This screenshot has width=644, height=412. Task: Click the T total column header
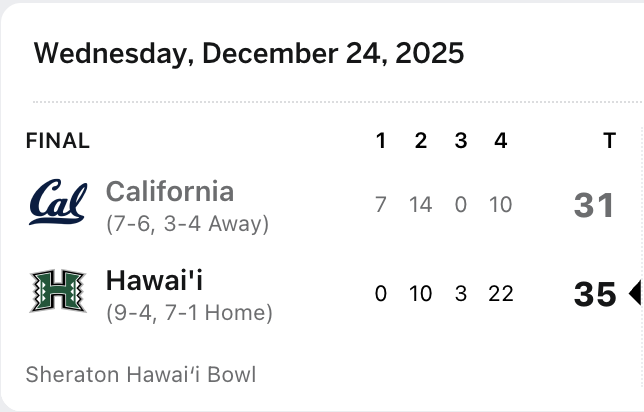[x=609, y=141]
